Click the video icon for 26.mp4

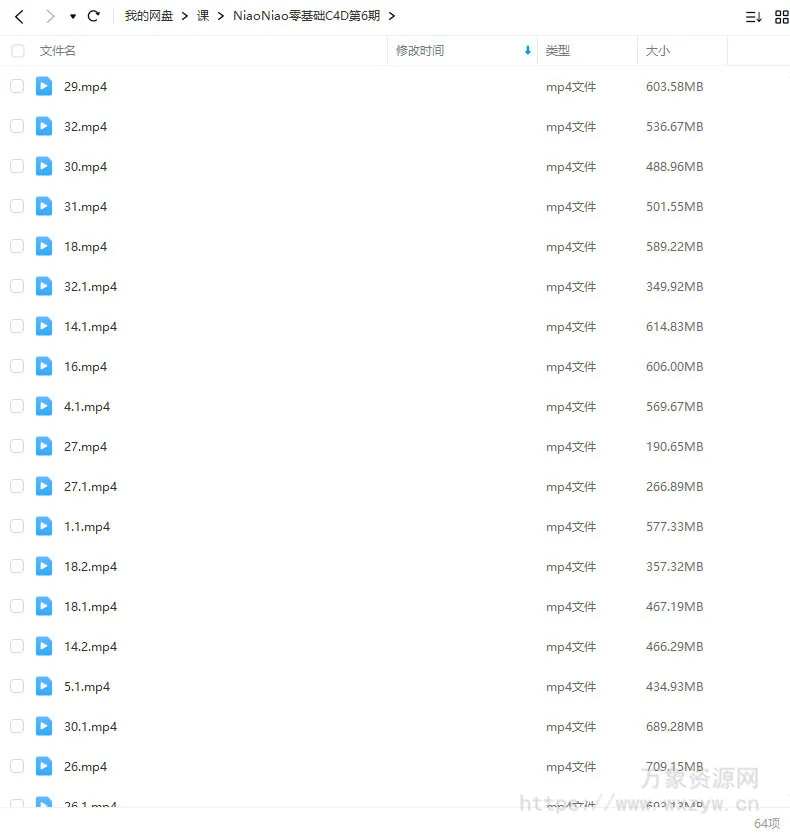(x=44, y=766)
